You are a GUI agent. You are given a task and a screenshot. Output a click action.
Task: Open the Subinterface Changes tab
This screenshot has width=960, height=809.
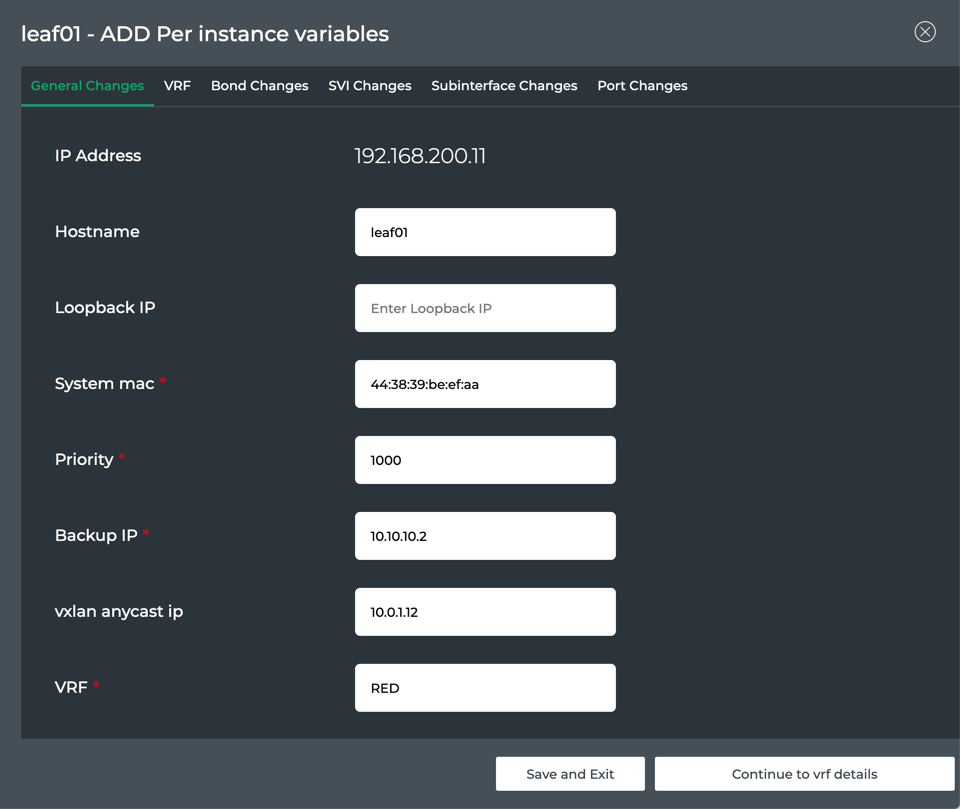coord(504,86)
